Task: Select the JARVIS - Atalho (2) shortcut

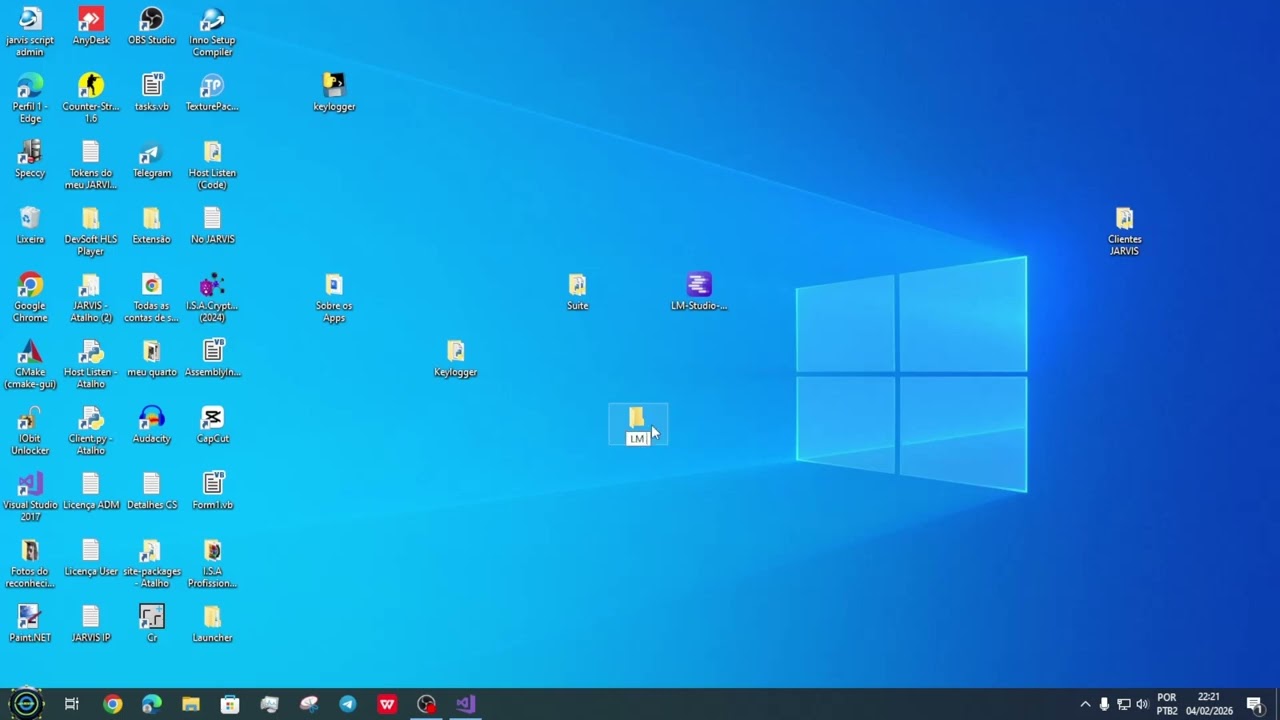Action: click(x=91, y=298)
